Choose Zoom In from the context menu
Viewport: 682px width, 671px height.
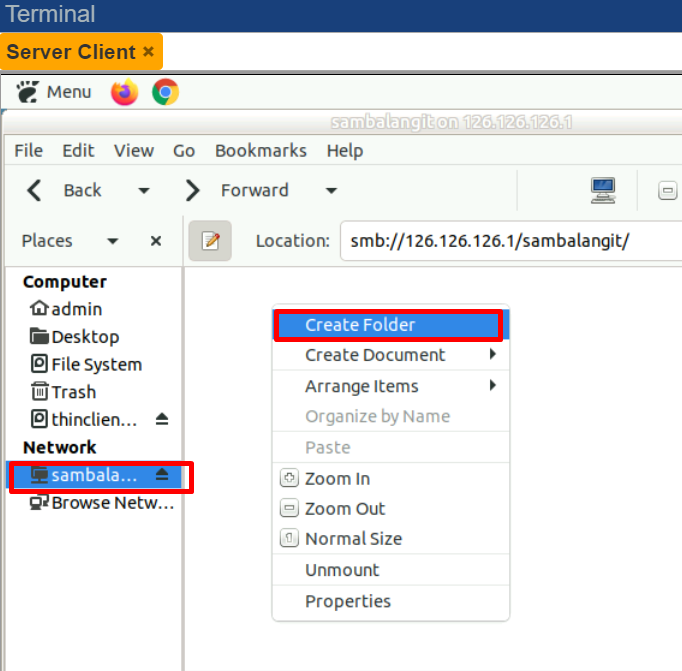point(391,478)
